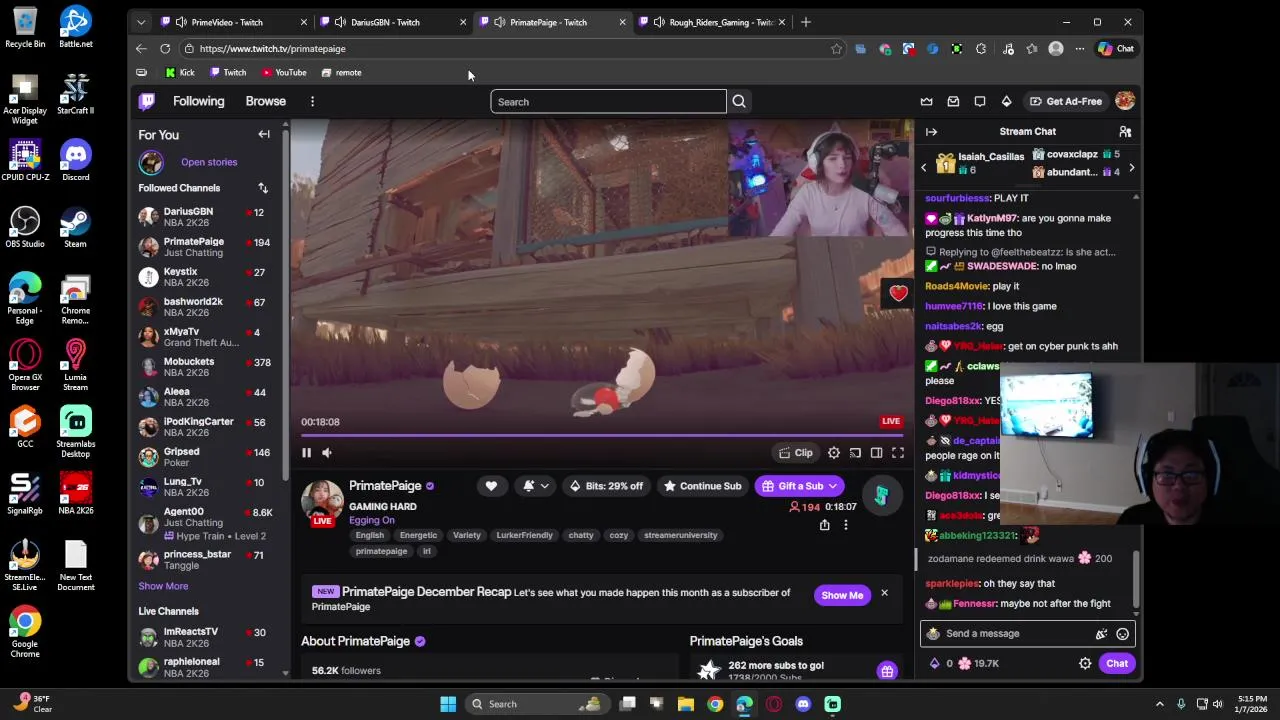The image size is (1280, 720).
Task: Open the Twitch home logo
Action: pyautogui.click(x=147, y=101)
